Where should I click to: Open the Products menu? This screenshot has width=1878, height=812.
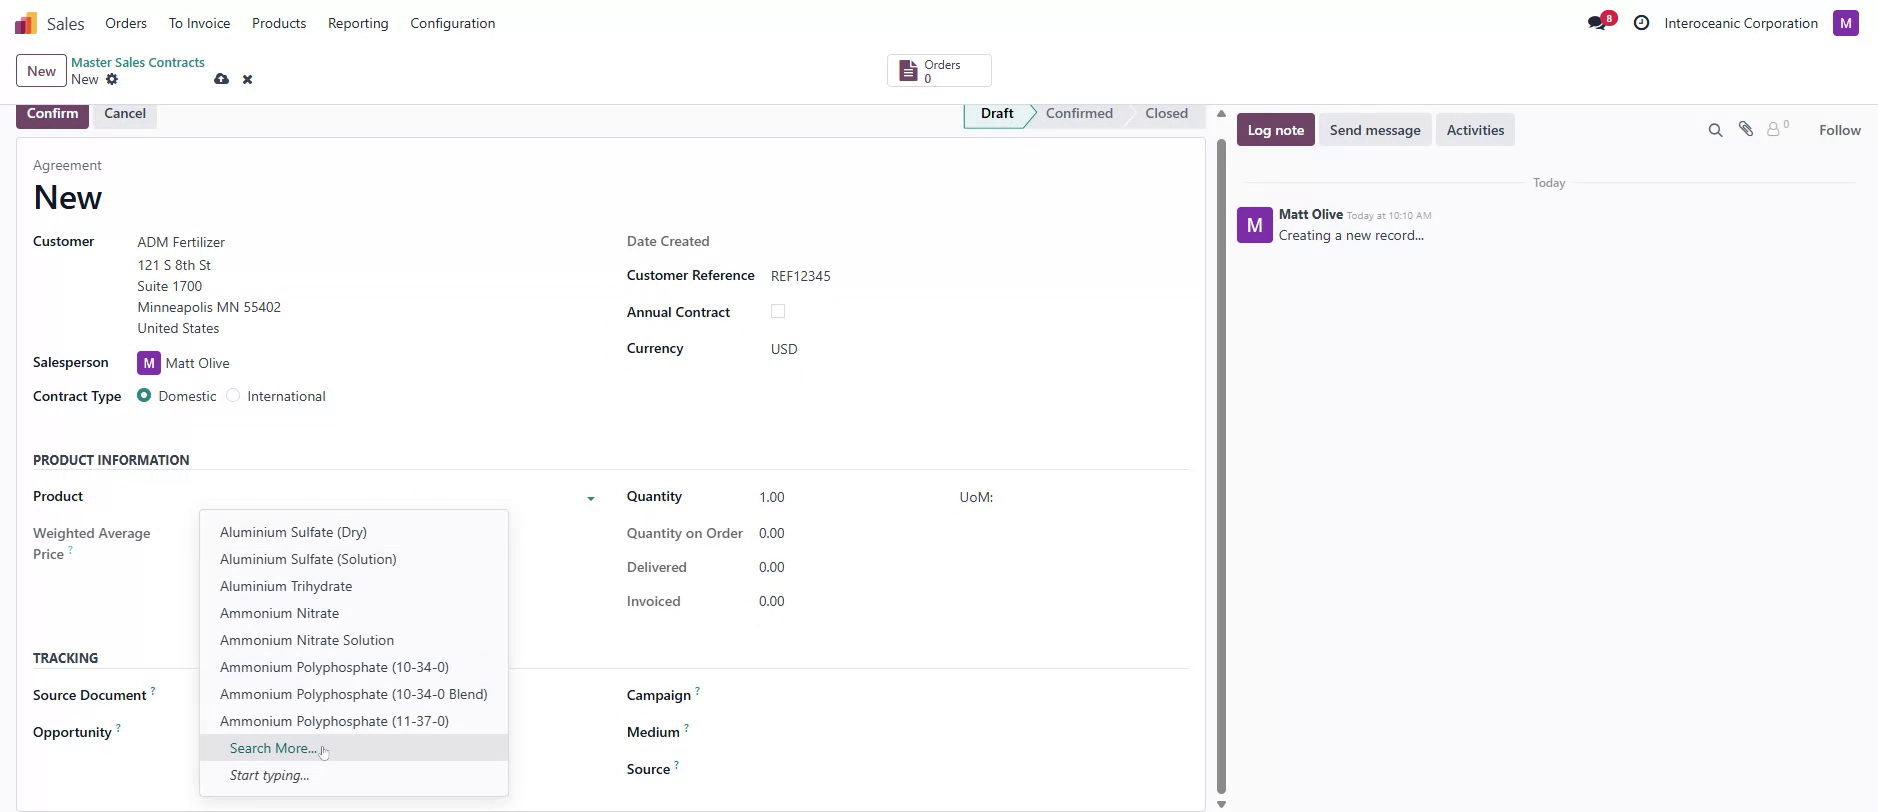point(279,23)
